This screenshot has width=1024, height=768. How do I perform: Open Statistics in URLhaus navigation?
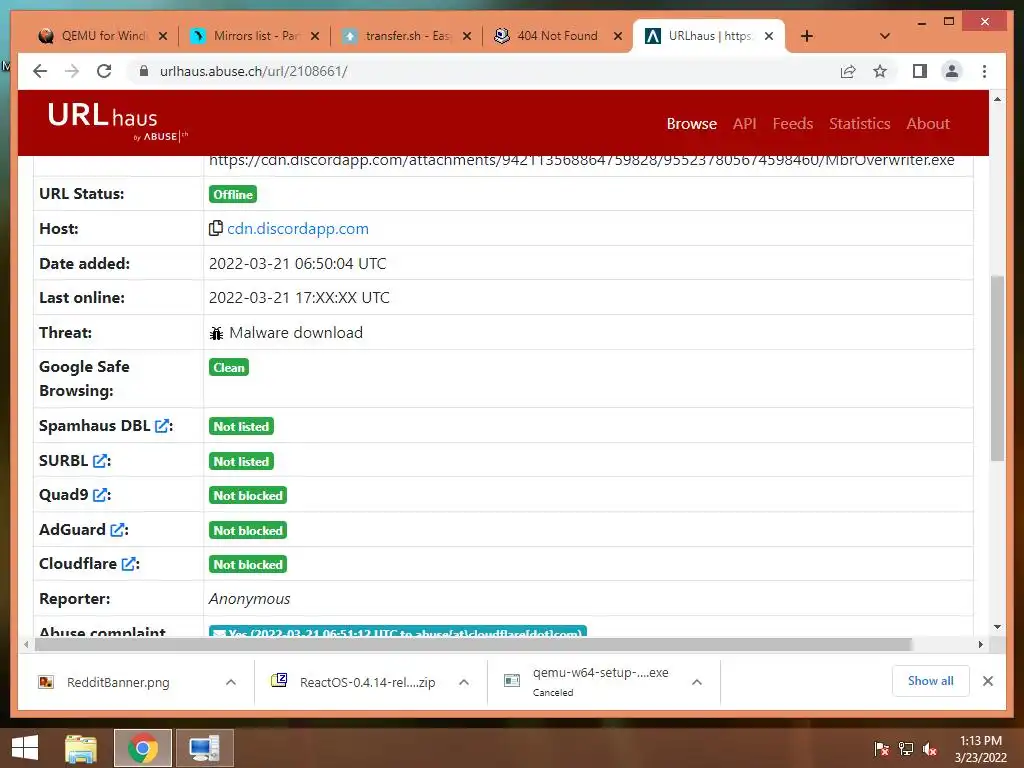coord(859,123)
